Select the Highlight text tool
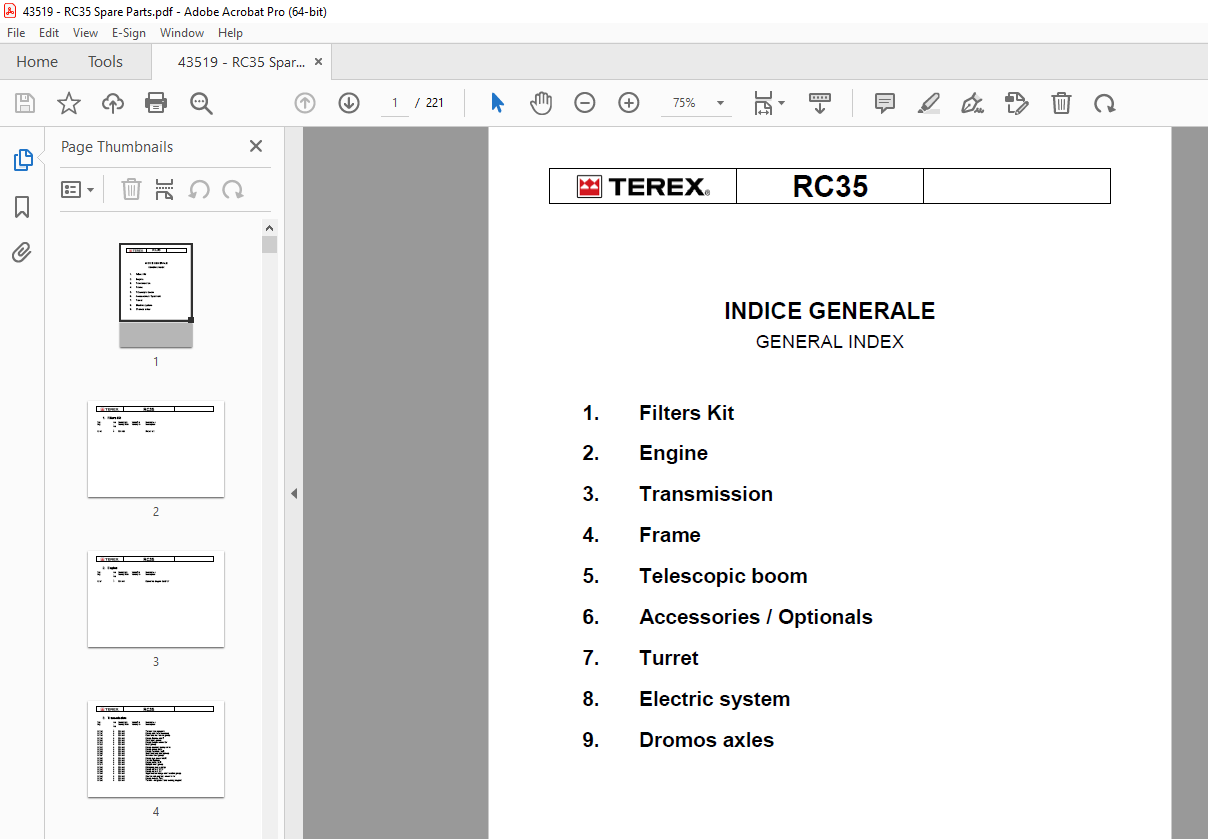This screenshot has width=1208, height=839. coord(929,103)
